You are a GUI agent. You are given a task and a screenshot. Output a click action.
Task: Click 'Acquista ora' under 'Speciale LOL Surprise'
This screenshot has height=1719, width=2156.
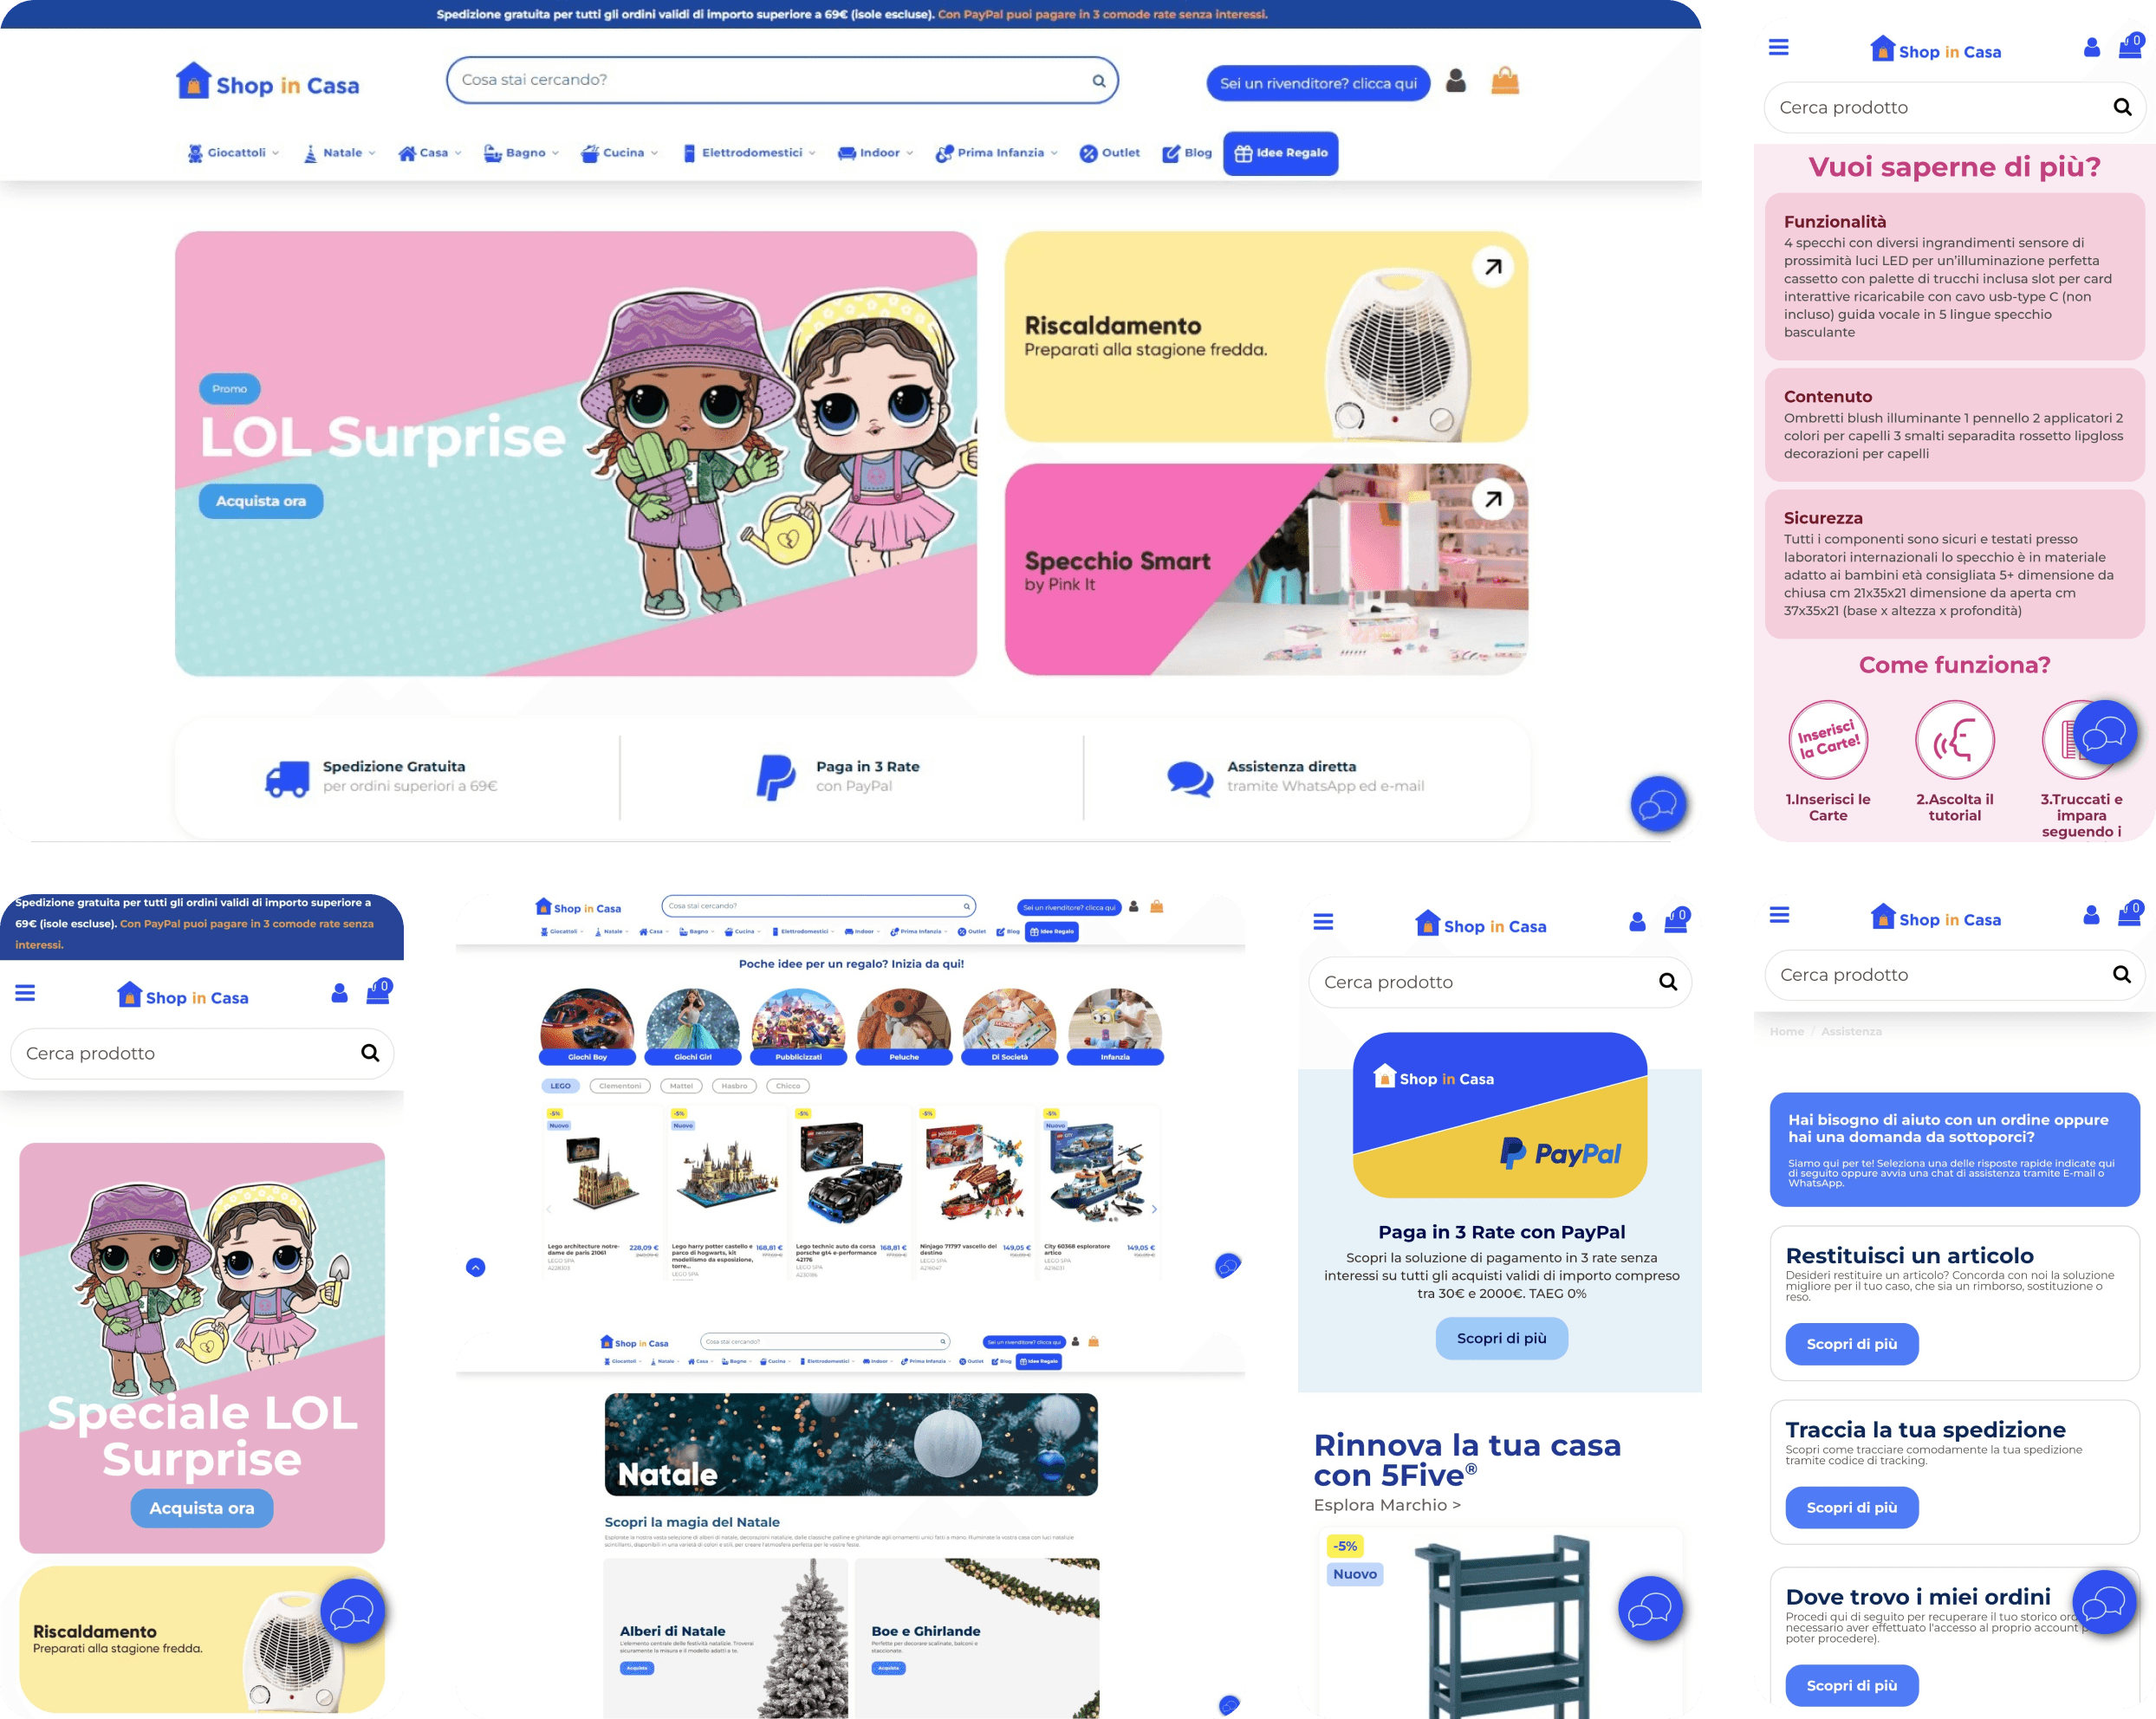click(x=202, y=1508)
